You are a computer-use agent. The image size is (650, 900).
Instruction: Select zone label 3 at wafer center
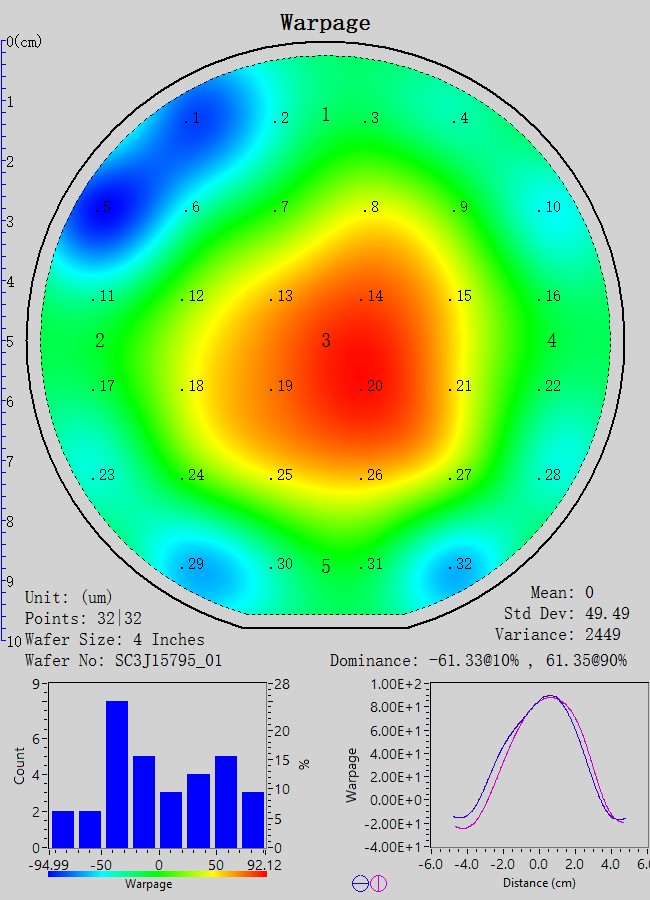tap(326, 341)
